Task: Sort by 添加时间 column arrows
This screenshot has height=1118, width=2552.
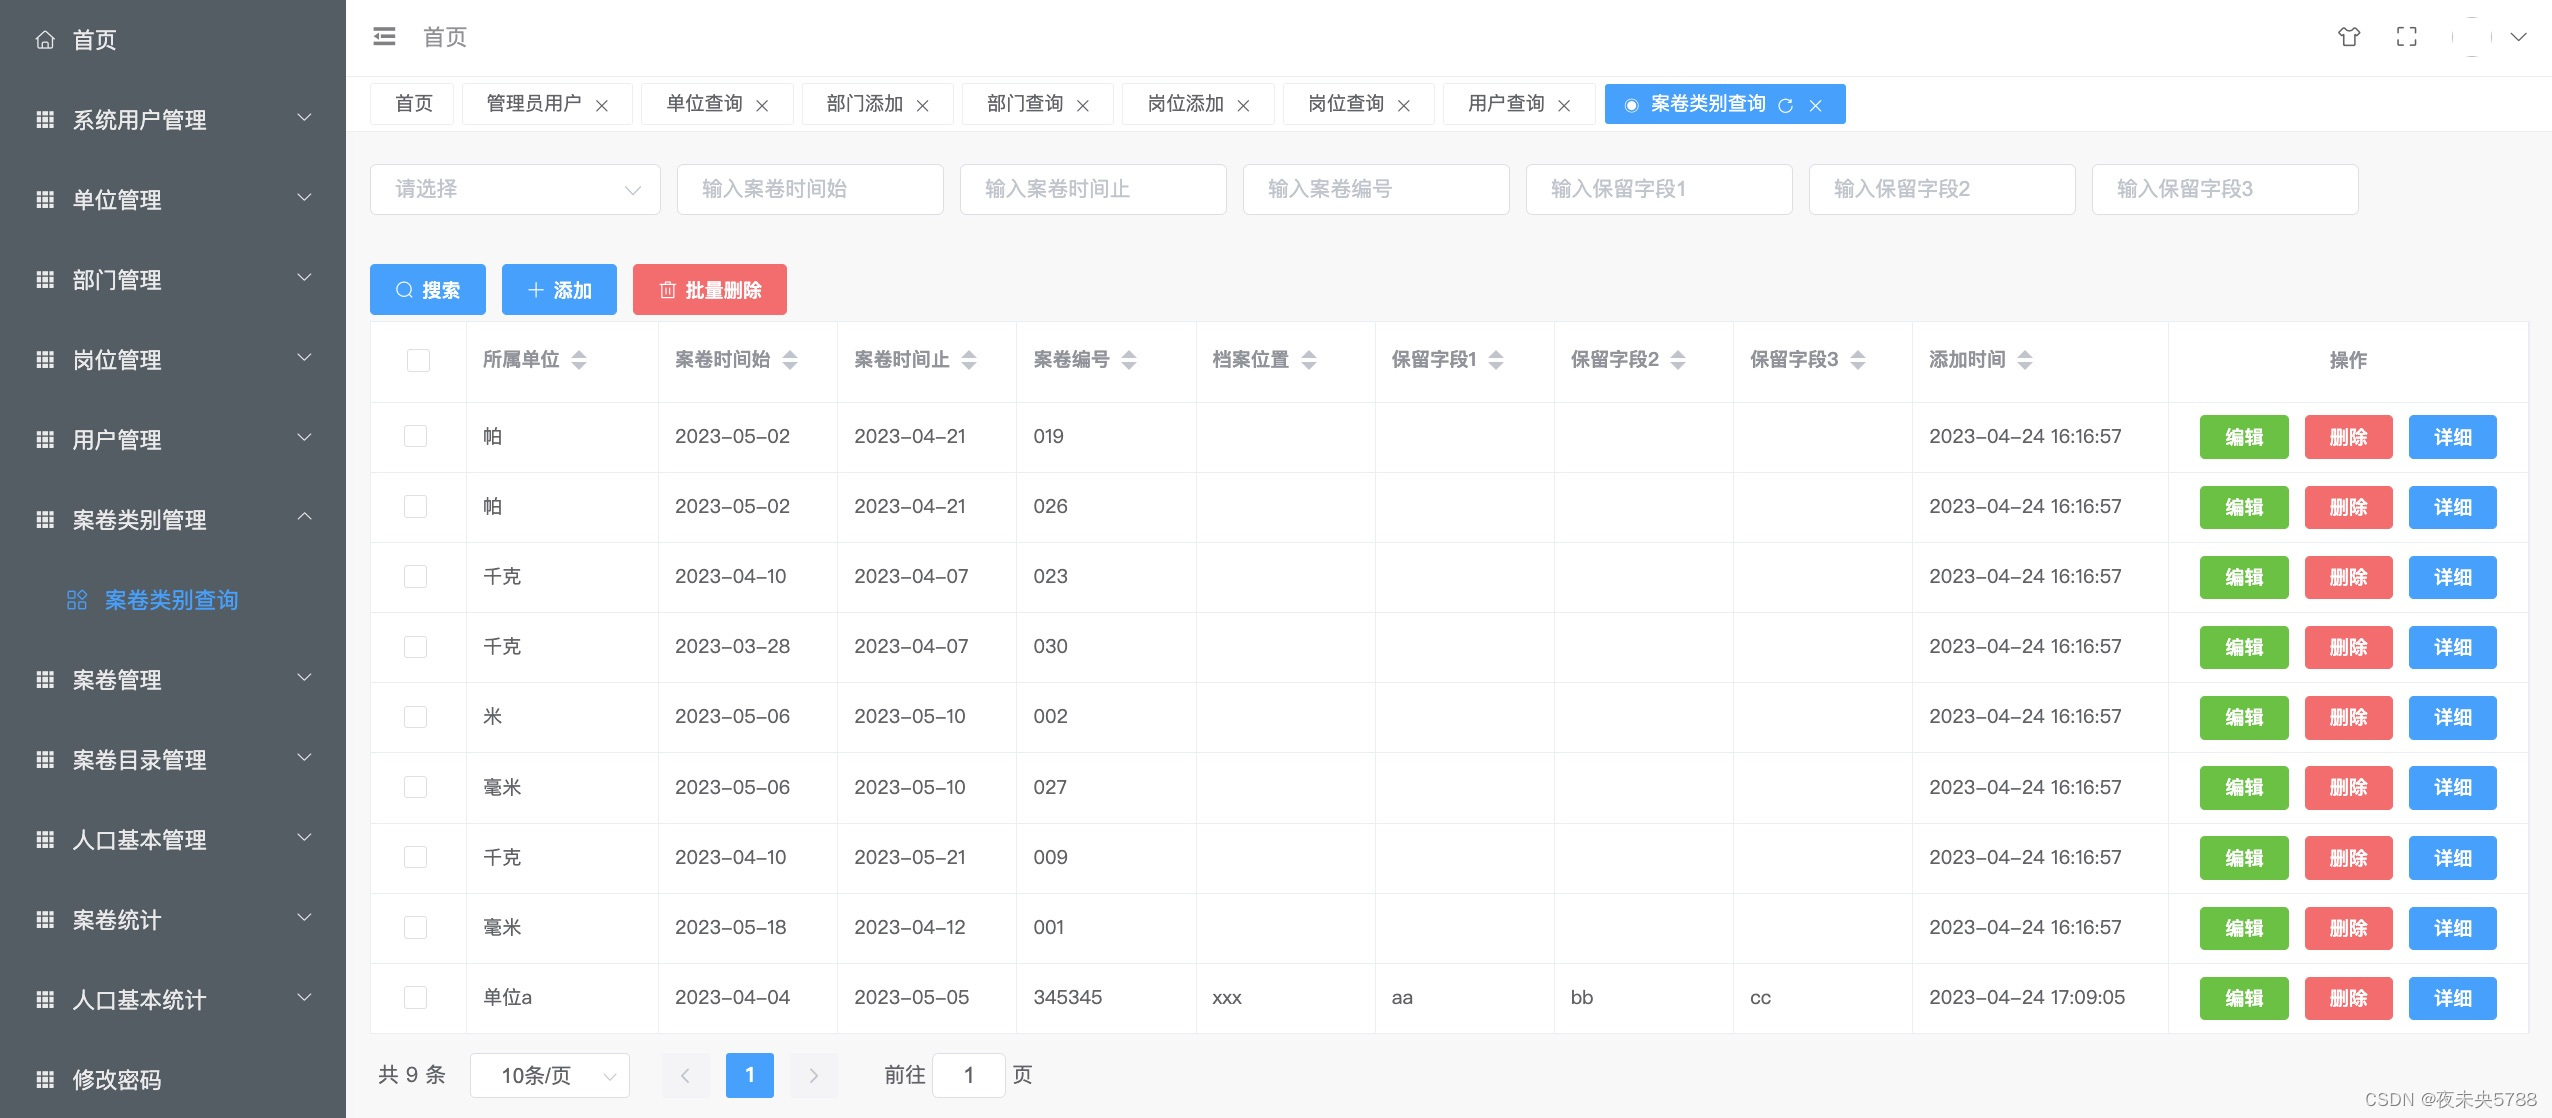Action: tap(2025, 360)
